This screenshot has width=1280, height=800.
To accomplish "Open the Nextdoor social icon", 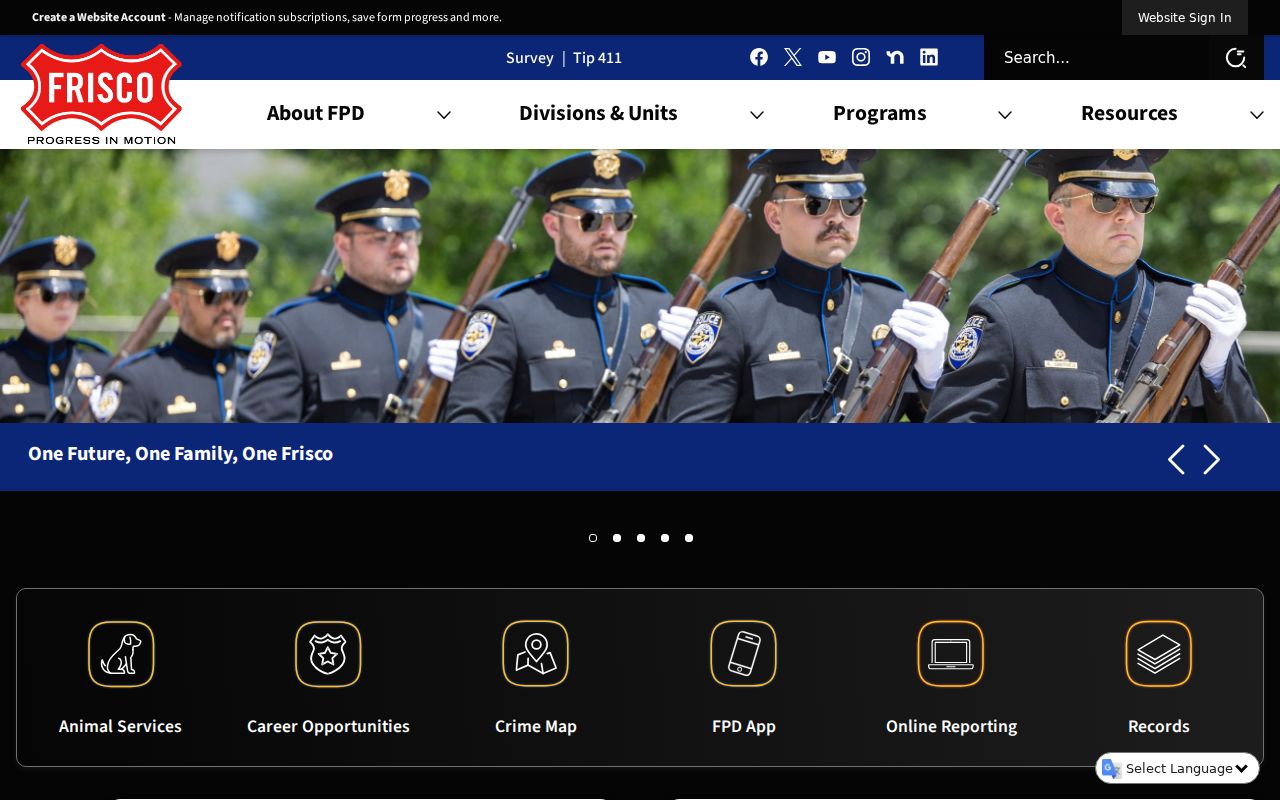I will click(x=895, y=57).
